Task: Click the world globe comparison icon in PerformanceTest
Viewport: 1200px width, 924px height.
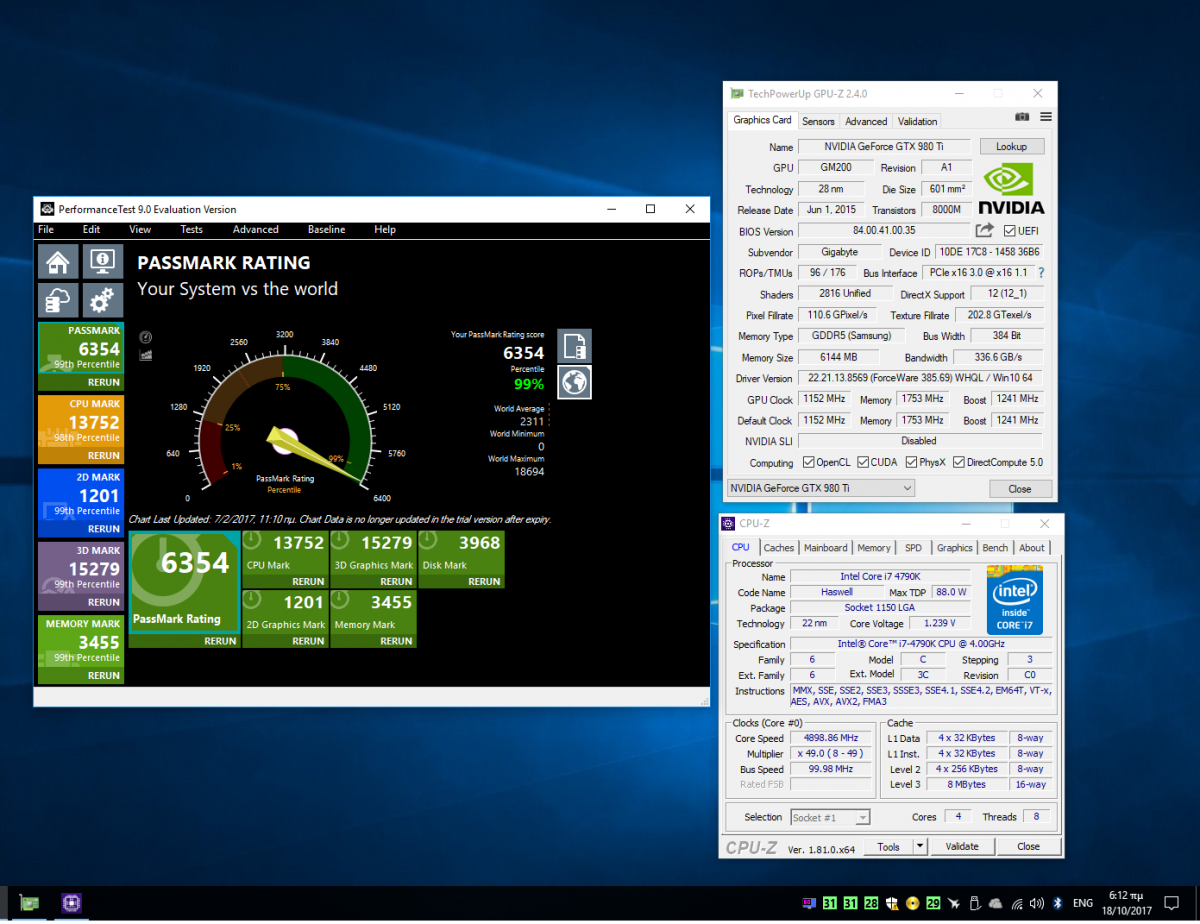Action: pos(574,382)
